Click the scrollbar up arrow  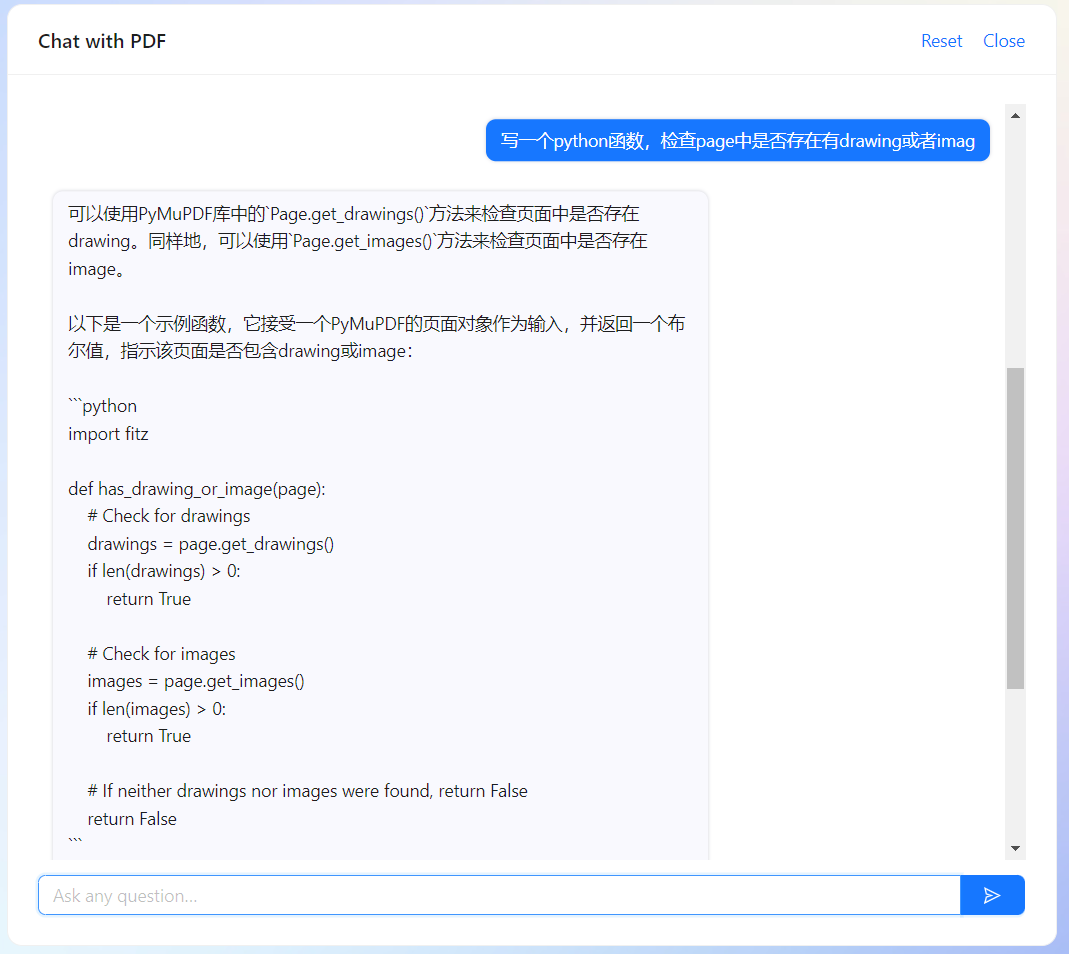(1015, 115)
